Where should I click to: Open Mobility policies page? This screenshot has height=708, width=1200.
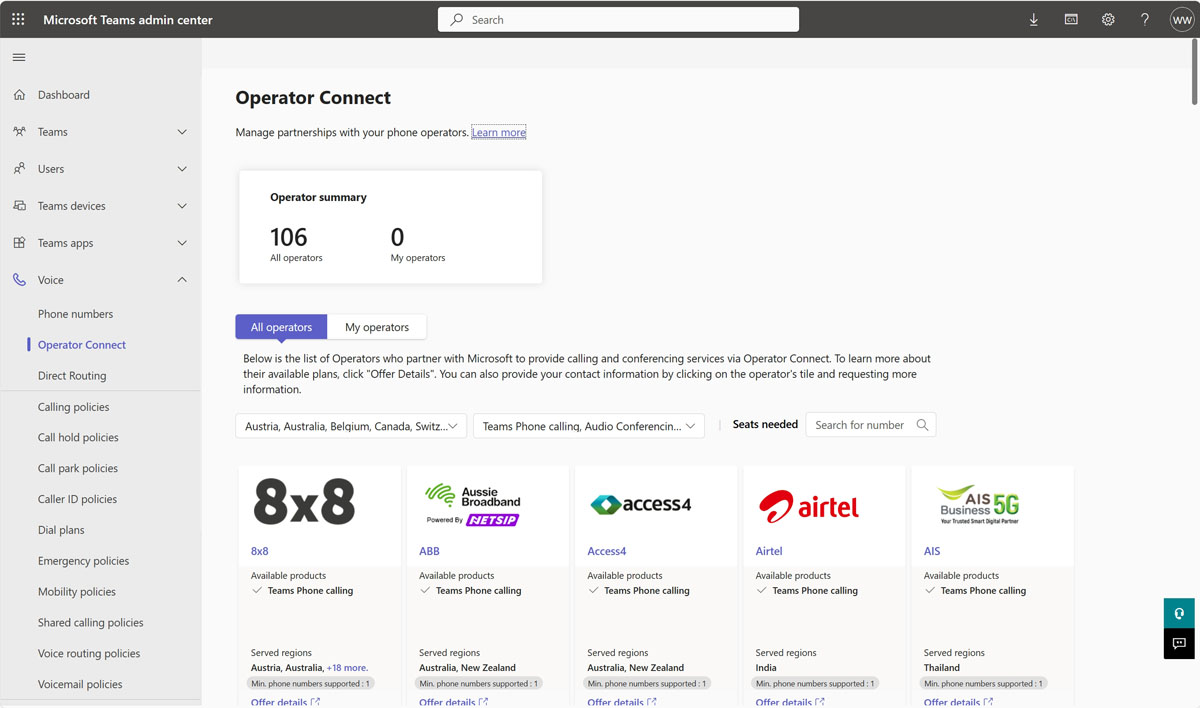pyautogui.click(x=77, y=592)
